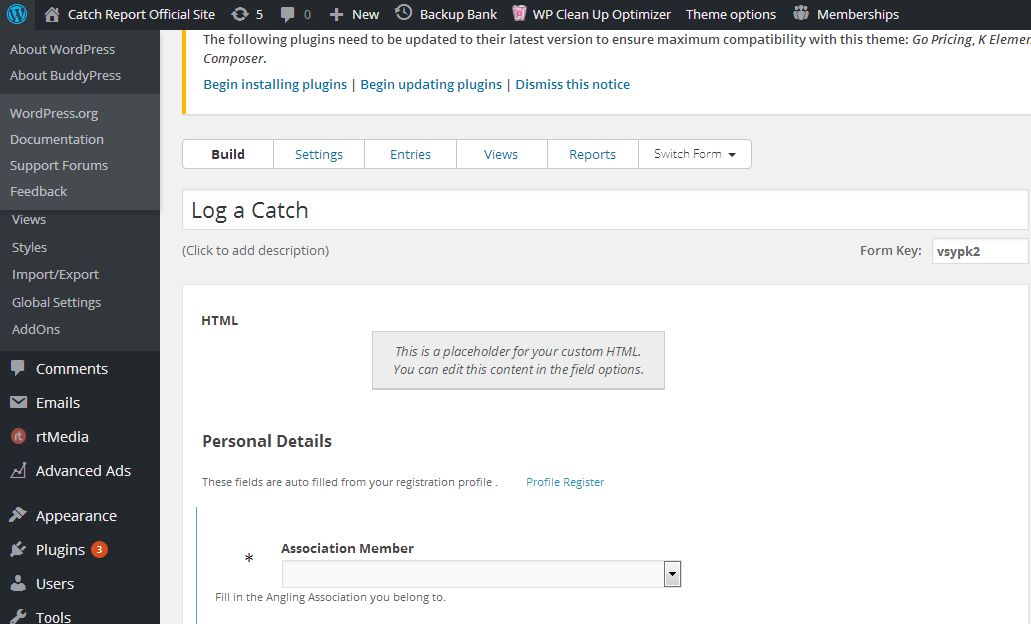1031x624 pixels.
Task: Click the comments bubble icon in top bar
Action: pyautogui.click(x=288, y=14)
